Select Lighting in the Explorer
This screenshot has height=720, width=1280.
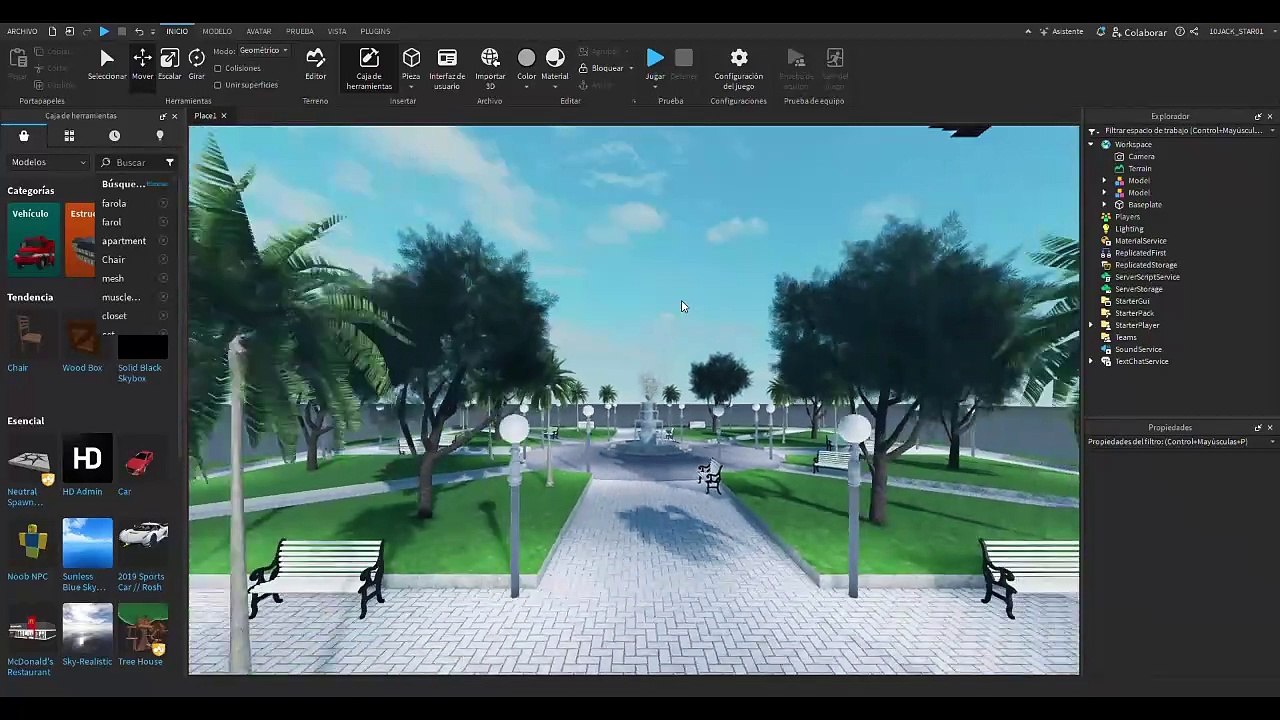(x=1129, y=229)
